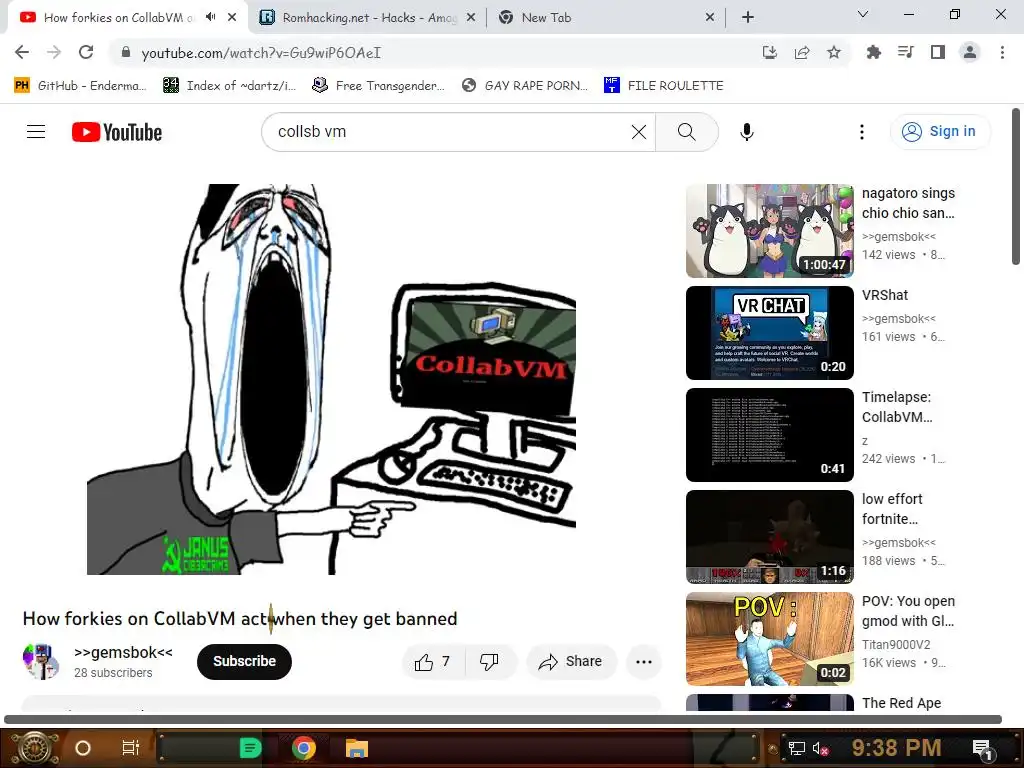Open the low effort fortnite video thumbnail

tap(769, 537)
